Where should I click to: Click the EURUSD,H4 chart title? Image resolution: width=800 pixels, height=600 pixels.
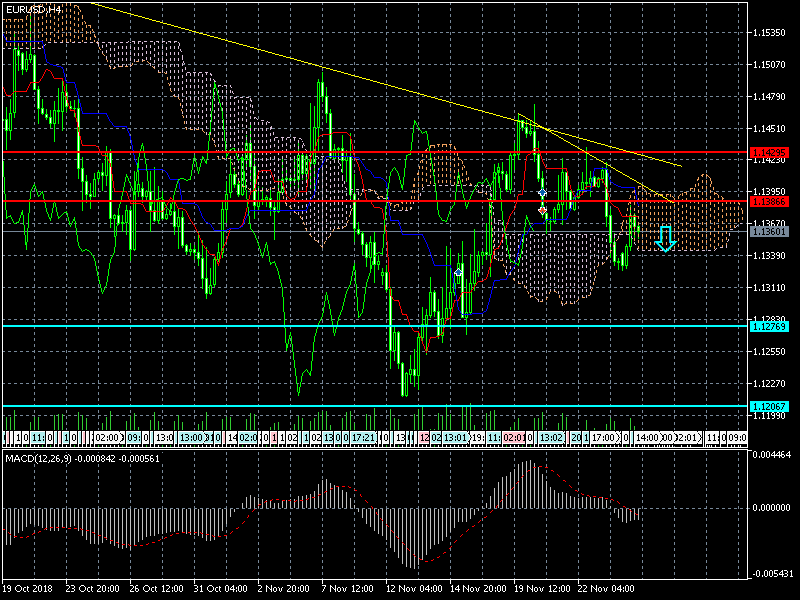click(x=31, y=8)
